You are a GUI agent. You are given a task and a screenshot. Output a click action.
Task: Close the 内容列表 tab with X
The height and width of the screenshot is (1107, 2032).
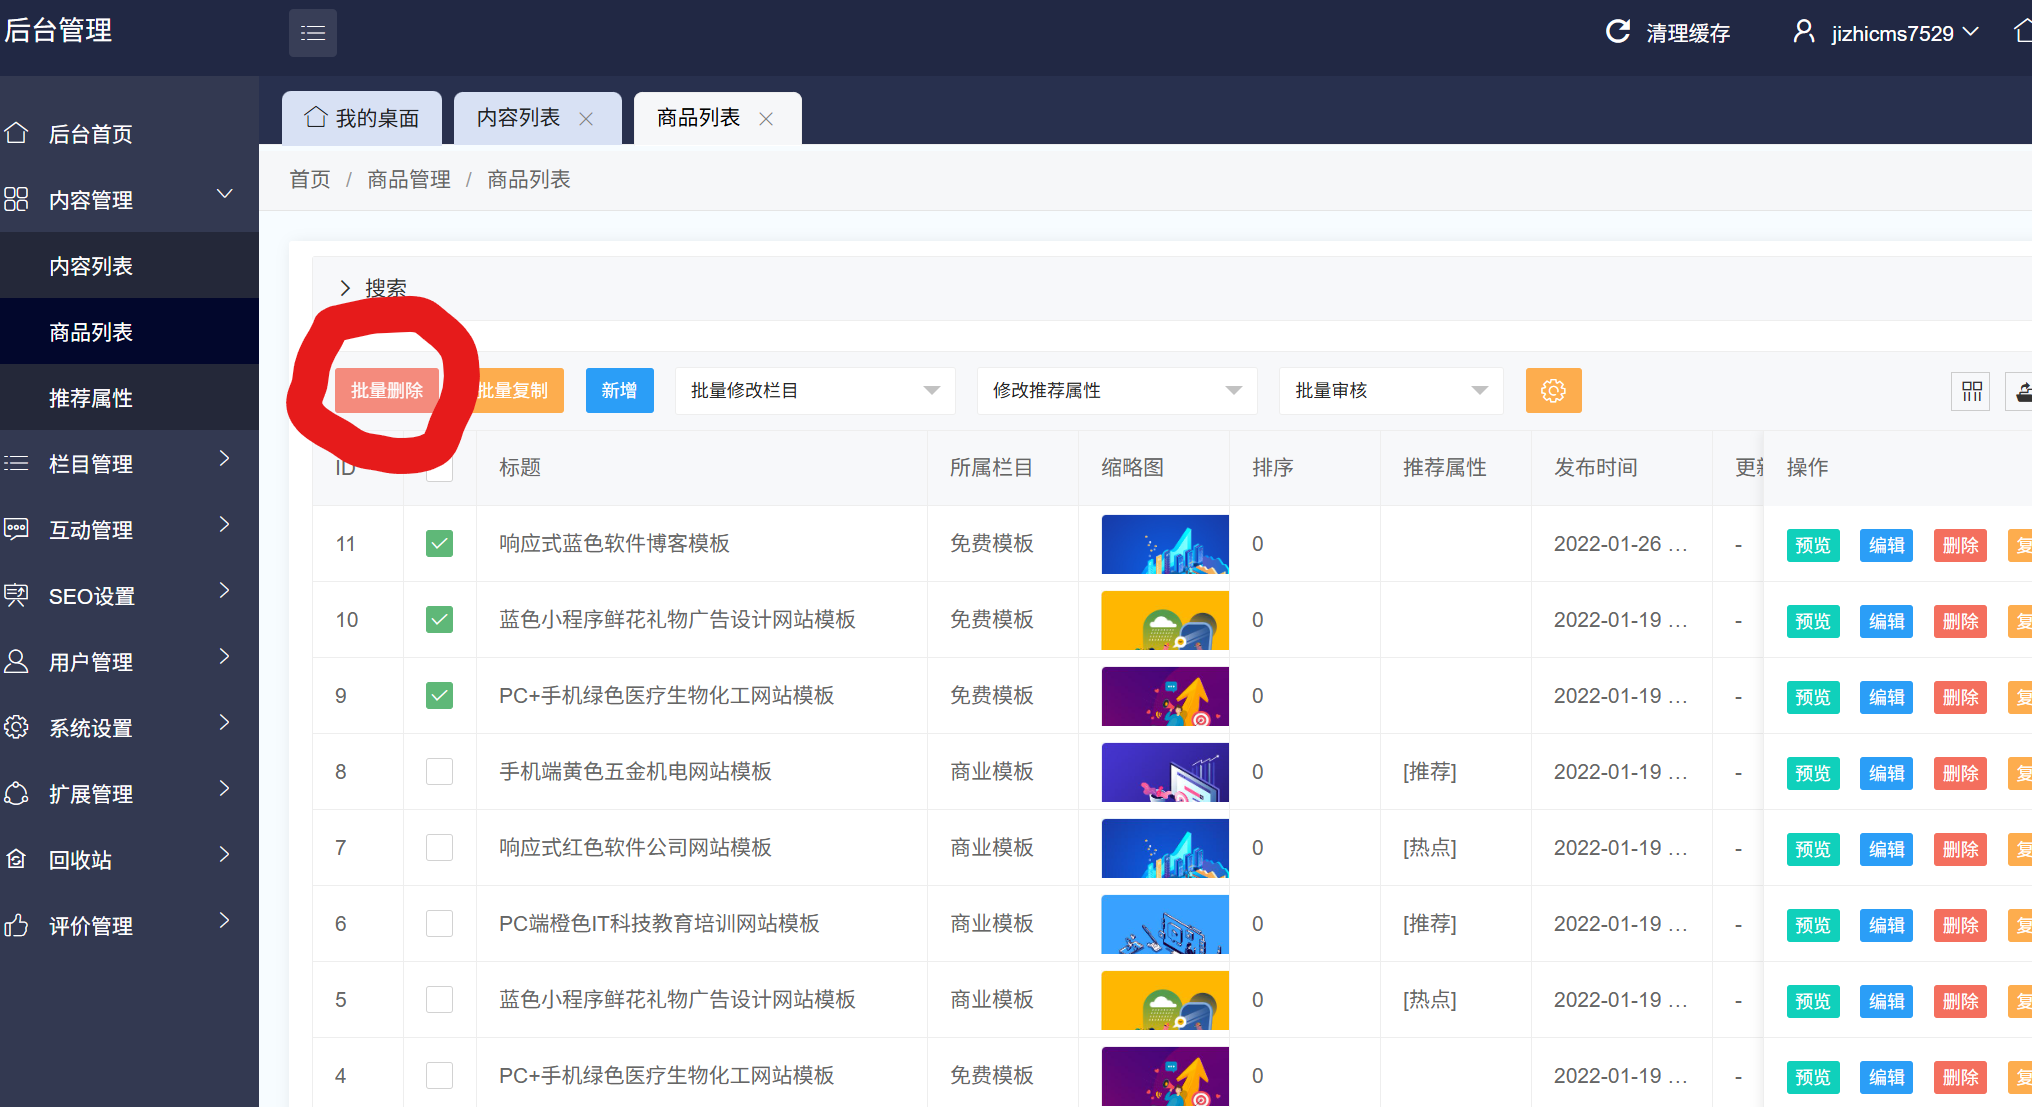586,119
